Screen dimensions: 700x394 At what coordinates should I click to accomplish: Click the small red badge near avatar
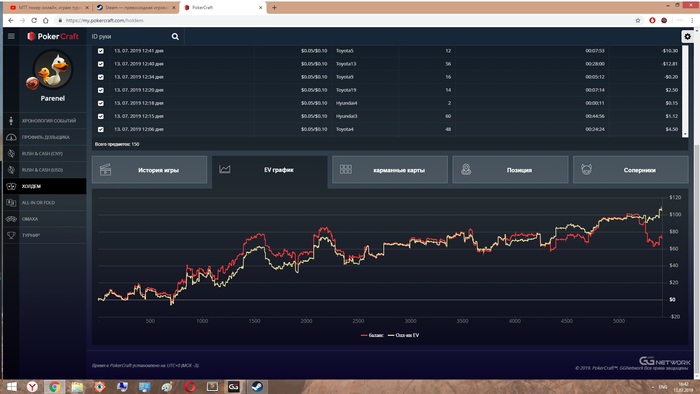32,83
